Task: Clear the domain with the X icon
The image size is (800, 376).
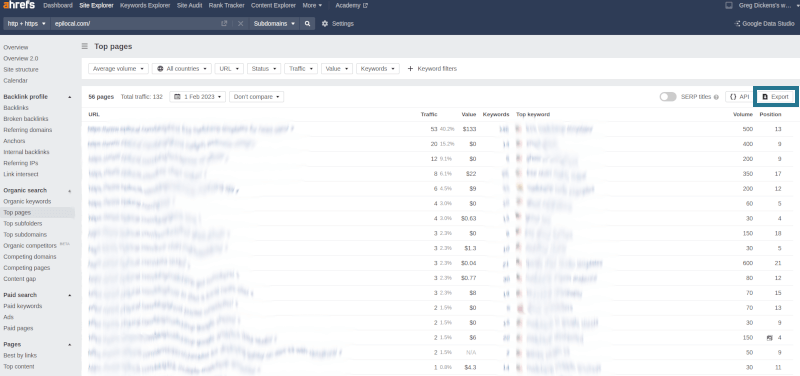Action: [240, 23]
